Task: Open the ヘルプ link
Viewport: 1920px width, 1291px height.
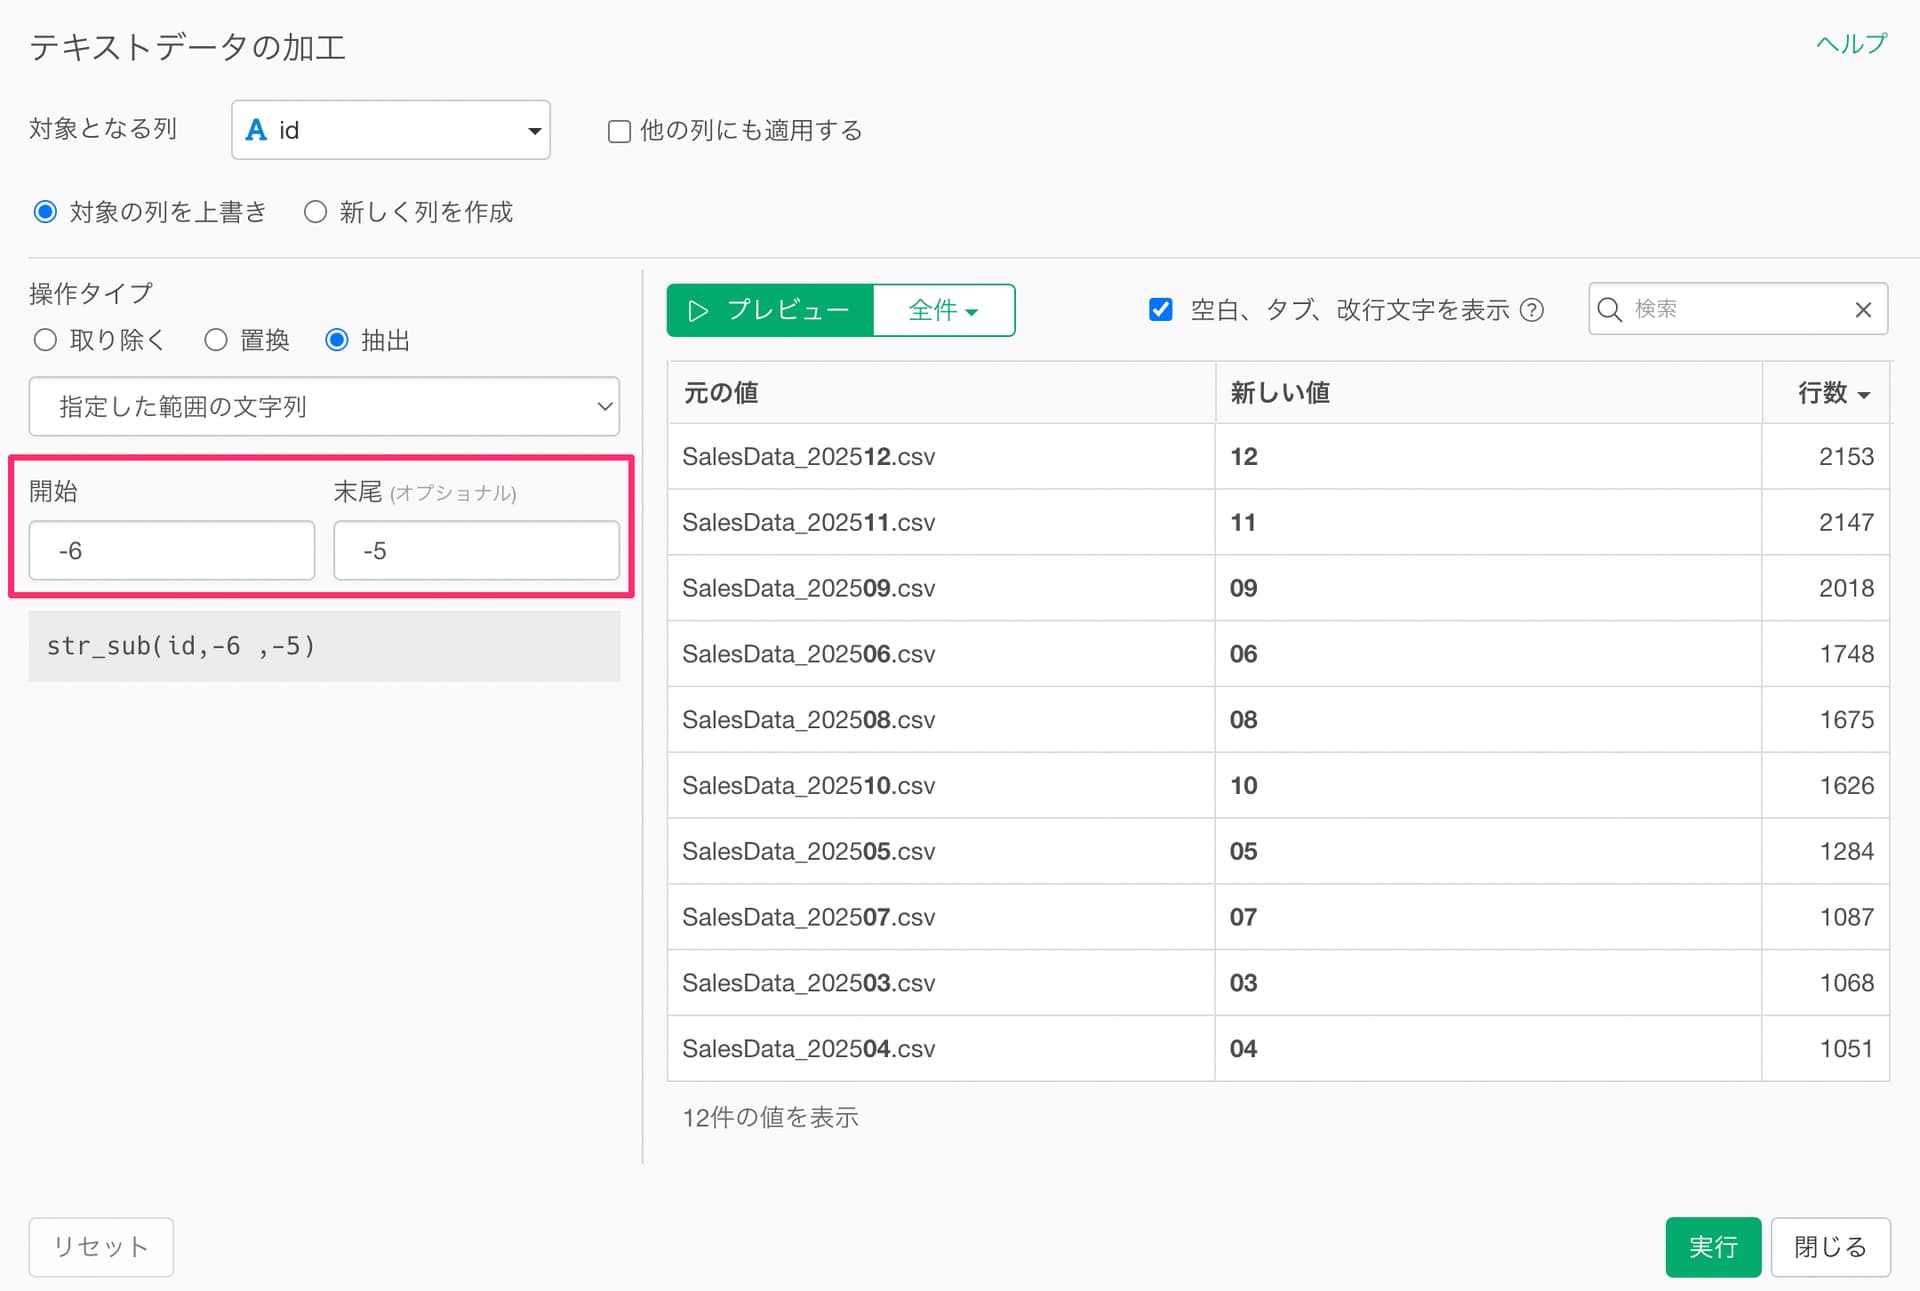Action: tap(1850, 44)
